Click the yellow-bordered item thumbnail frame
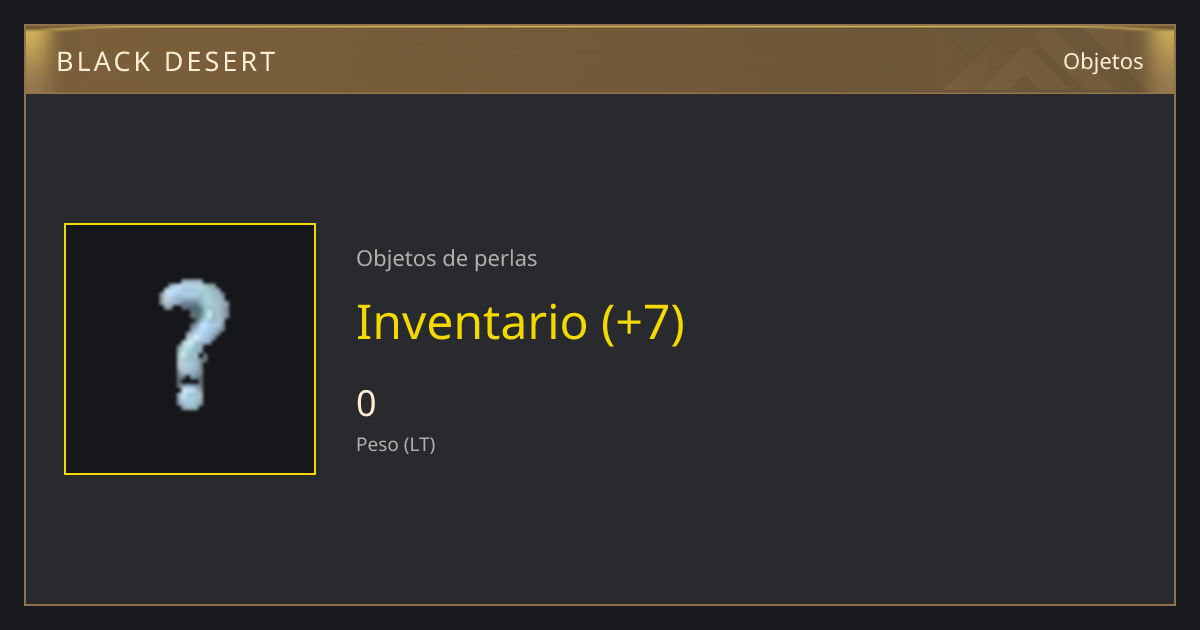1200x630 pixels. pos(190,349)
